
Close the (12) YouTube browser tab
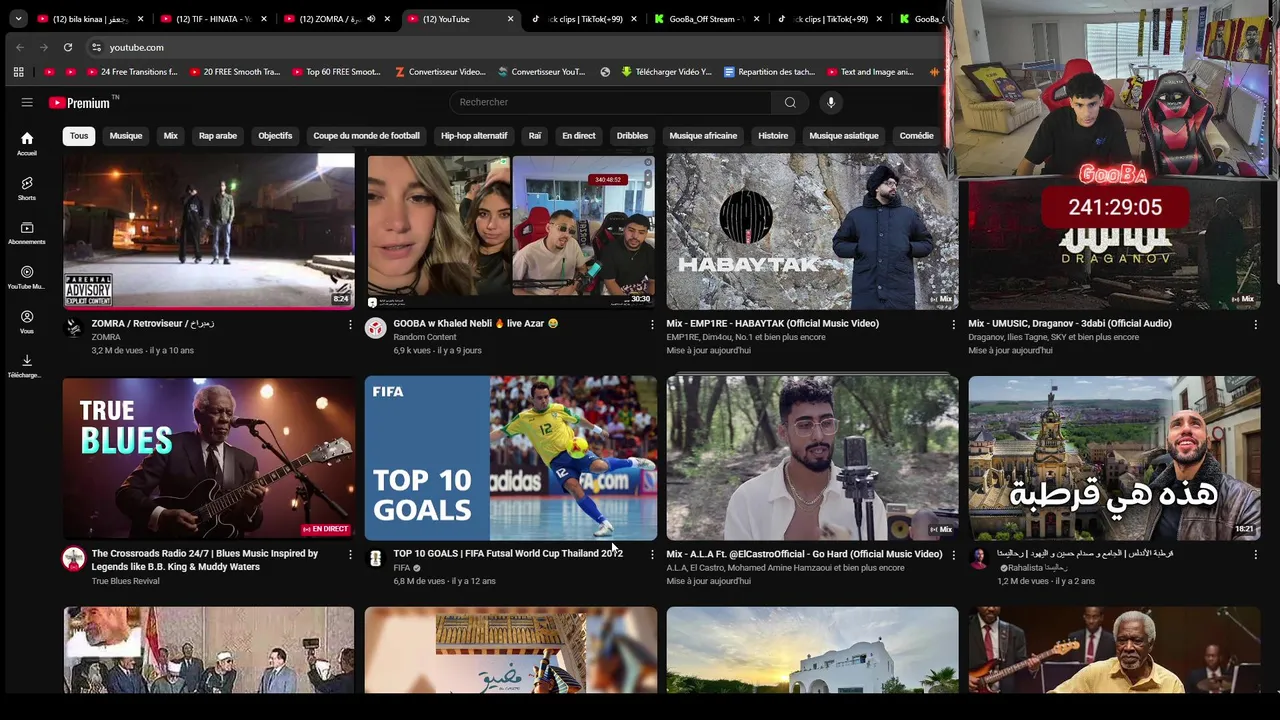[x=511, y=19]
